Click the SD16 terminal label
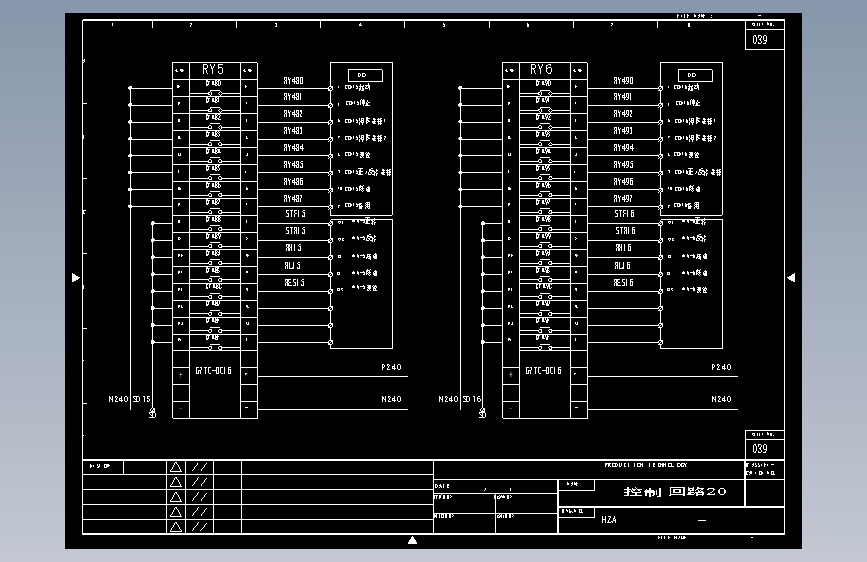The height and width of the screenshot is (562, 867). [472, 399]
